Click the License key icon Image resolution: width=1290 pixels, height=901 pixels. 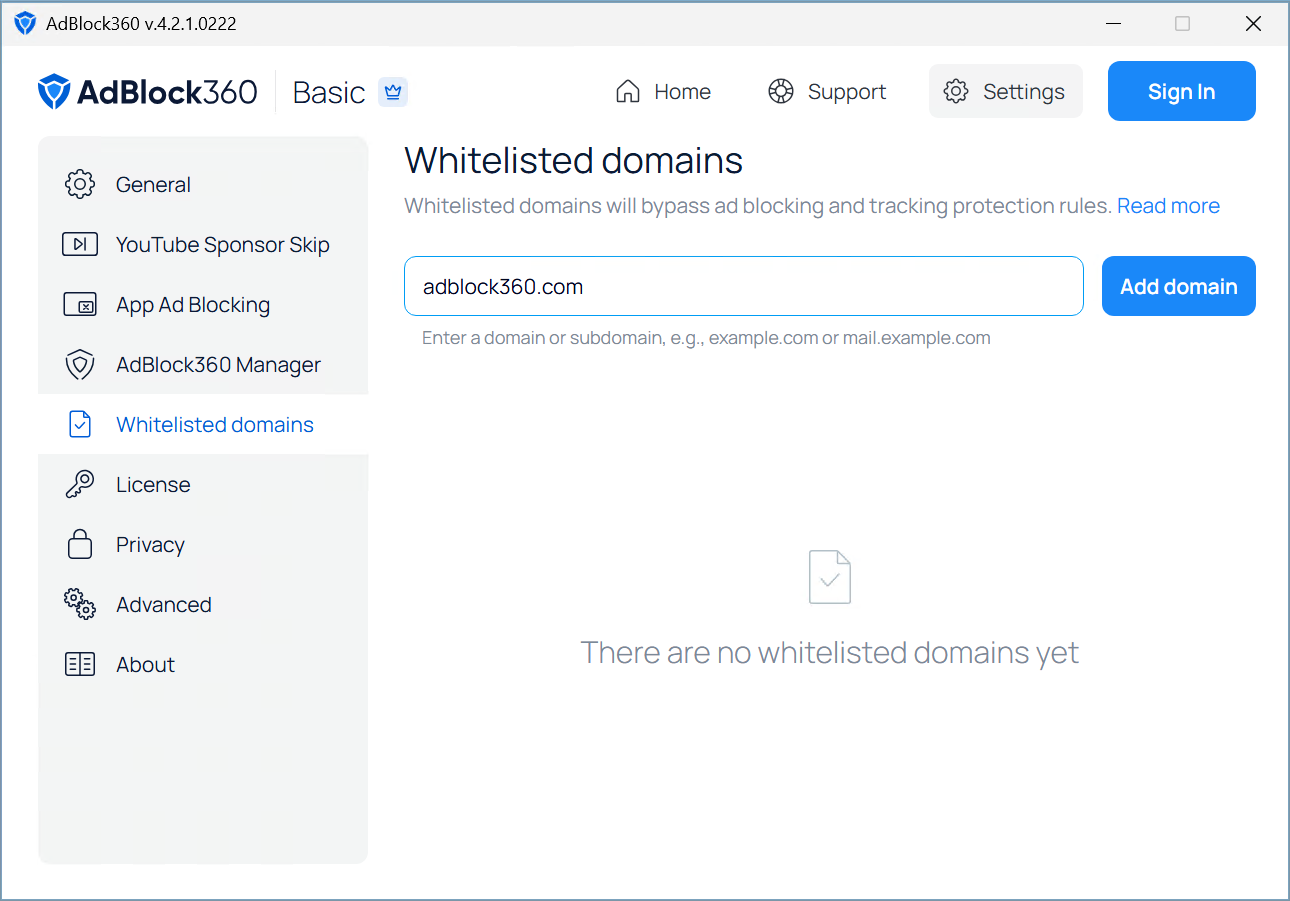(x=80, y=484)
